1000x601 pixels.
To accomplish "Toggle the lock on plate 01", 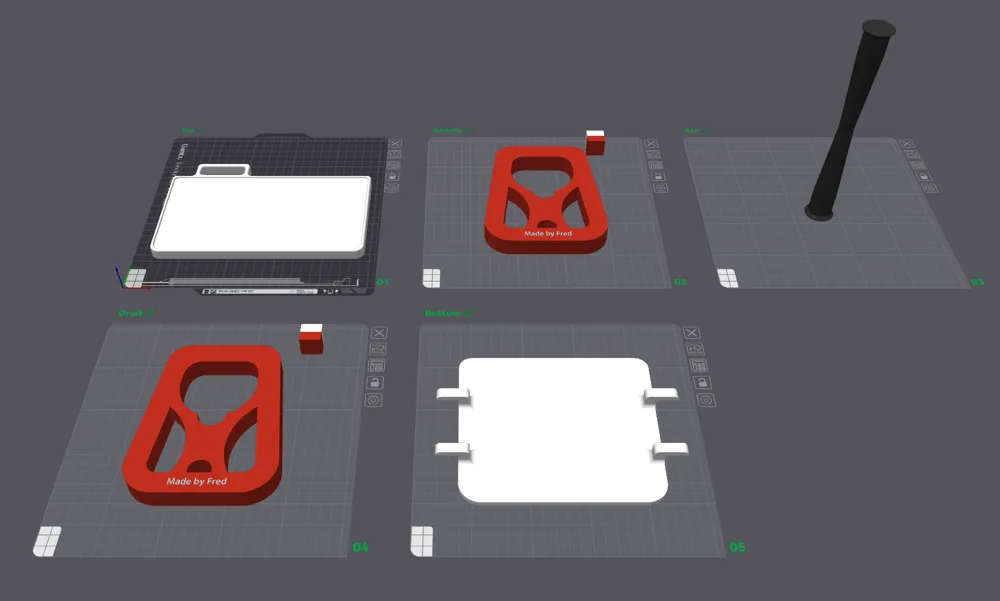I will pos(393,176).
